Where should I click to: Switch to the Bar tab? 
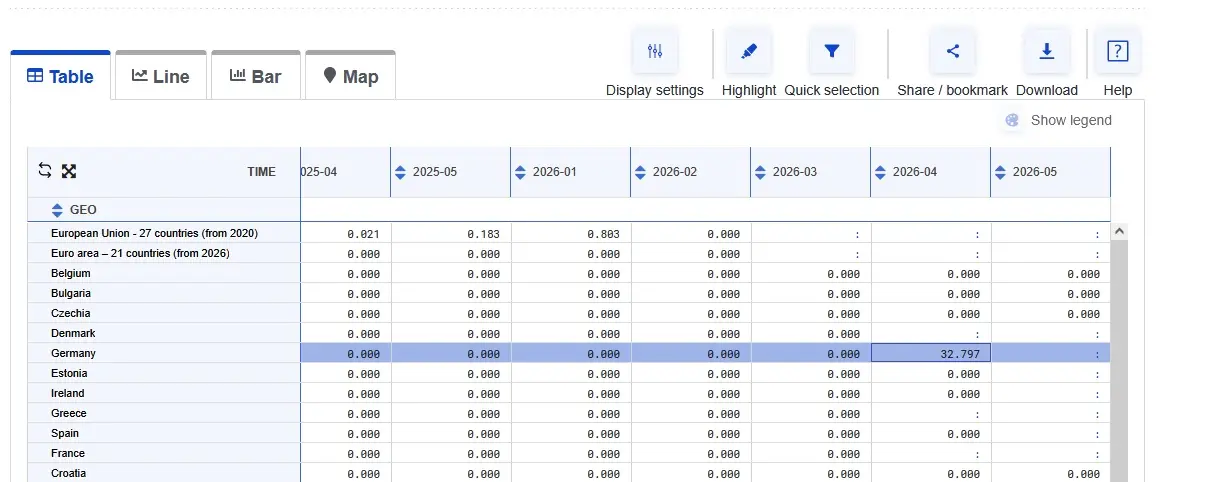tap(256, 76)
